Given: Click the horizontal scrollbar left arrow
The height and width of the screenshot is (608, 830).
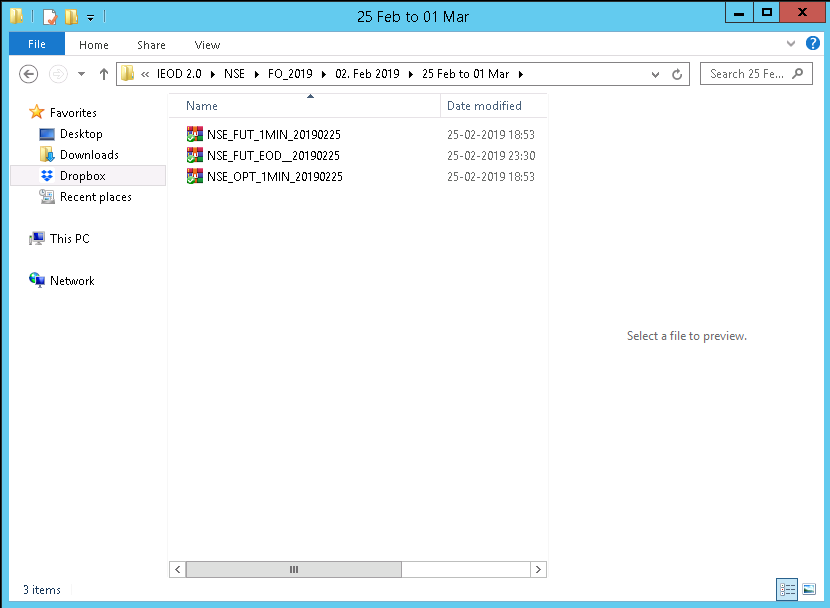Looking at the screenshot, I should click(177, 569).
